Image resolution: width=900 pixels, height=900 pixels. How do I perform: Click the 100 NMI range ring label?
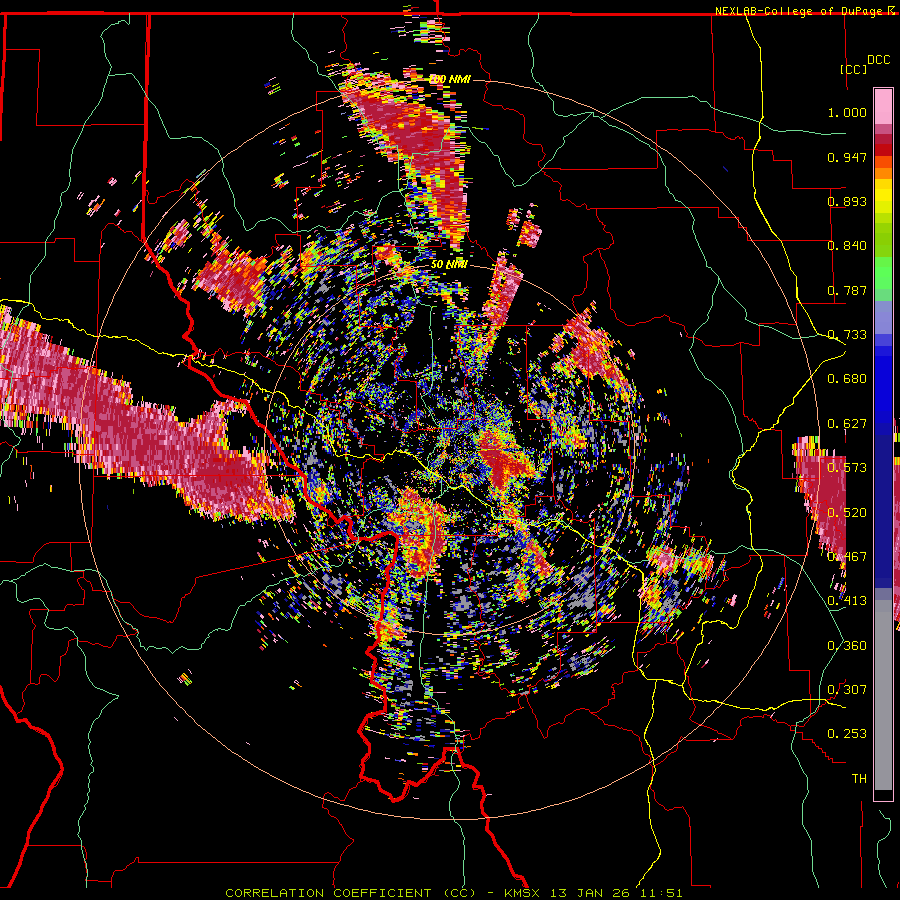(x=451, y=79)
